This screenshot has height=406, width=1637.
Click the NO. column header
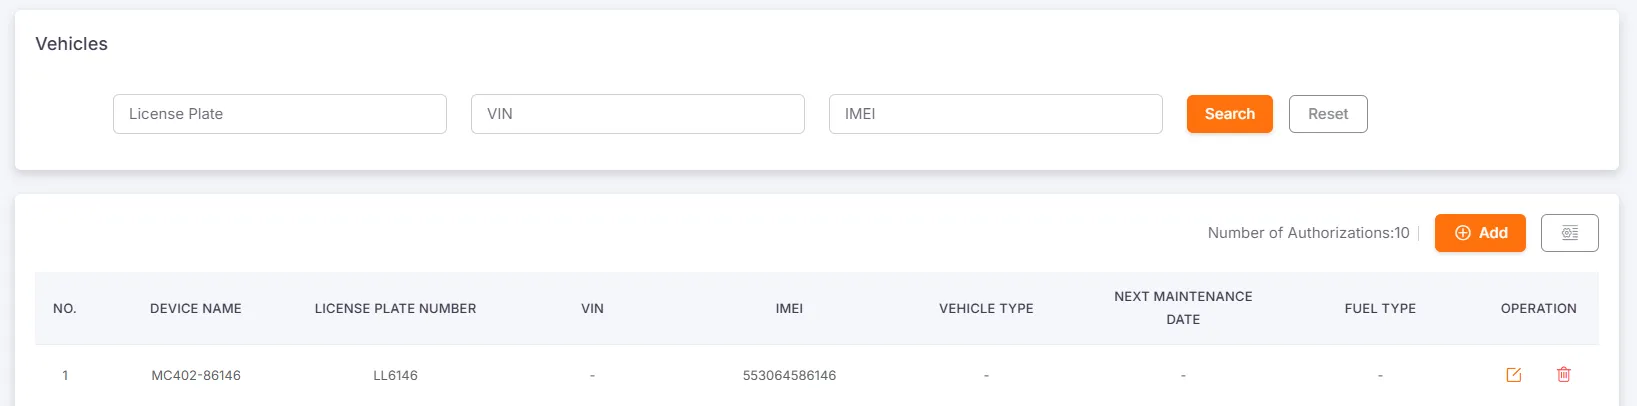tap(65, 309)
